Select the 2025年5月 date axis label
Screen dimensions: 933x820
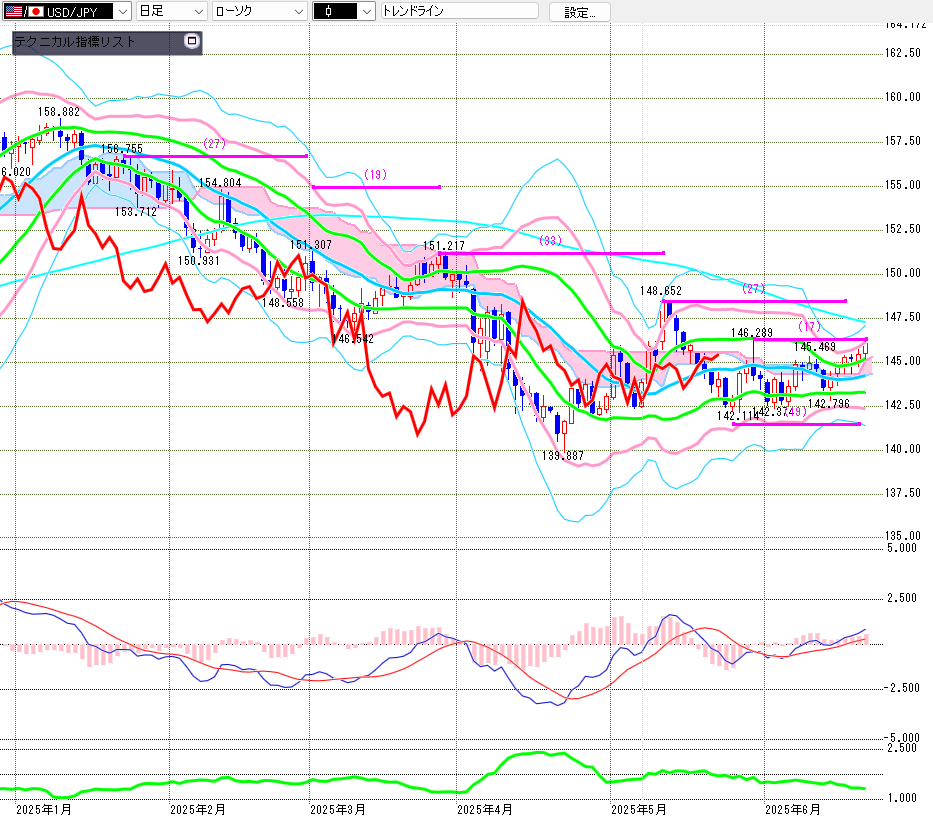(639, 810)
